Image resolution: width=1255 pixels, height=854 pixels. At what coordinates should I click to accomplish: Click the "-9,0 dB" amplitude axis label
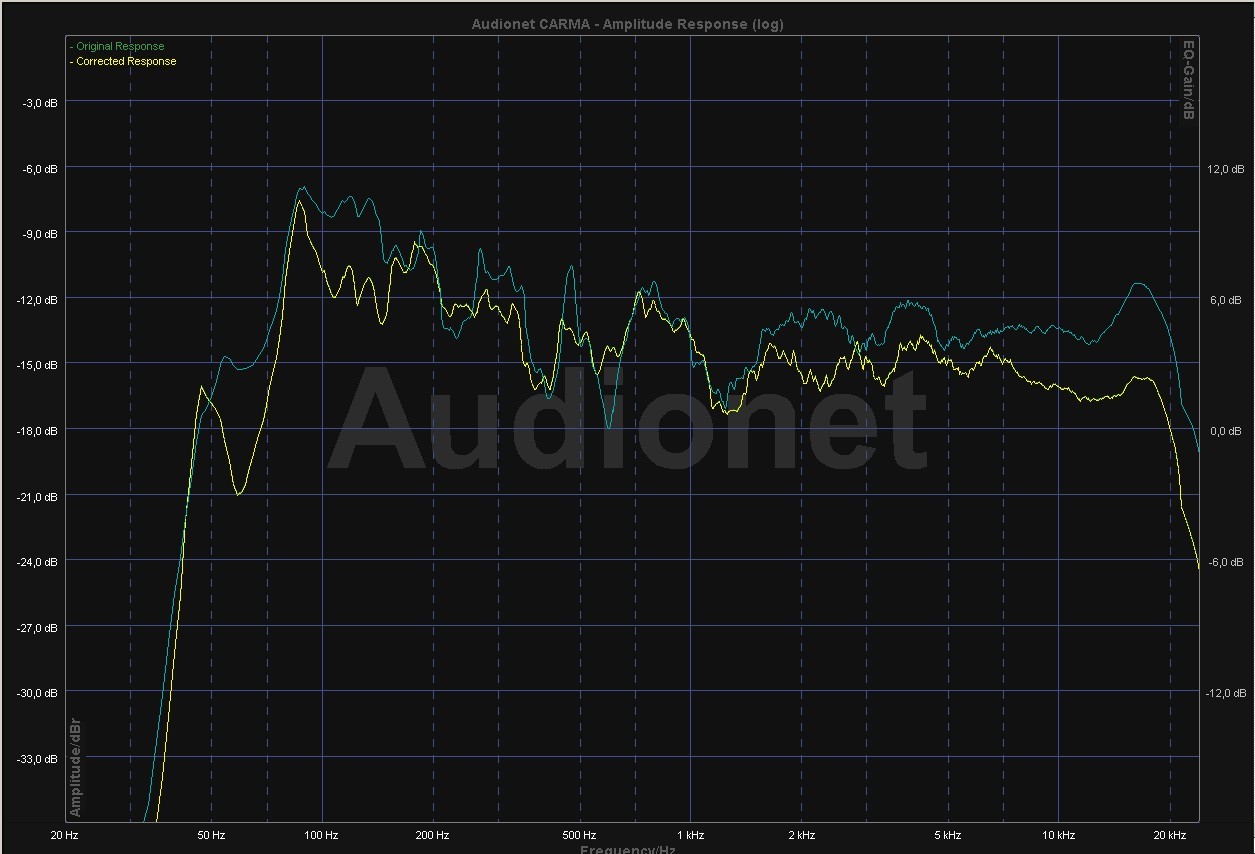pyautogui.click(x=41, y=234)
